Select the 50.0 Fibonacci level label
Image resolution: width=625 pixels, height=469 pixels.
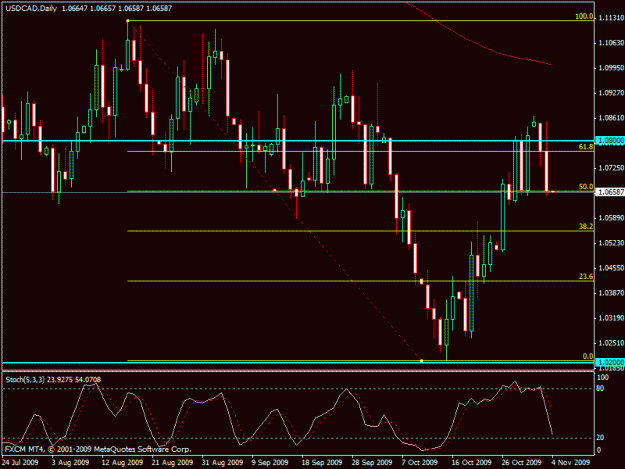click(586, 186)
